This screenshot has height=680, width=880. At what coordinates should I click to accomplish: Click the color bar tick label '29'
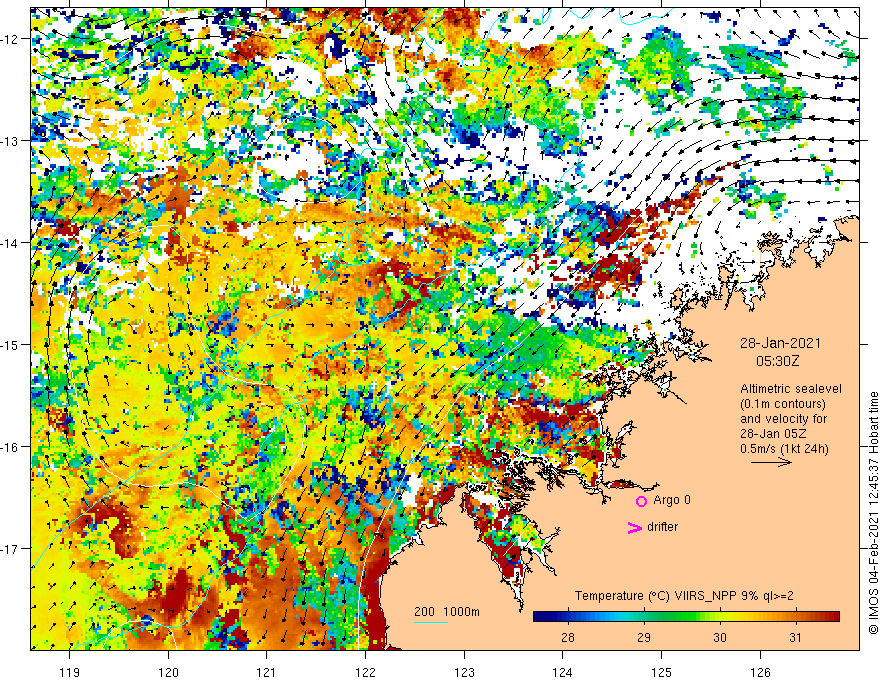[644, 637]
